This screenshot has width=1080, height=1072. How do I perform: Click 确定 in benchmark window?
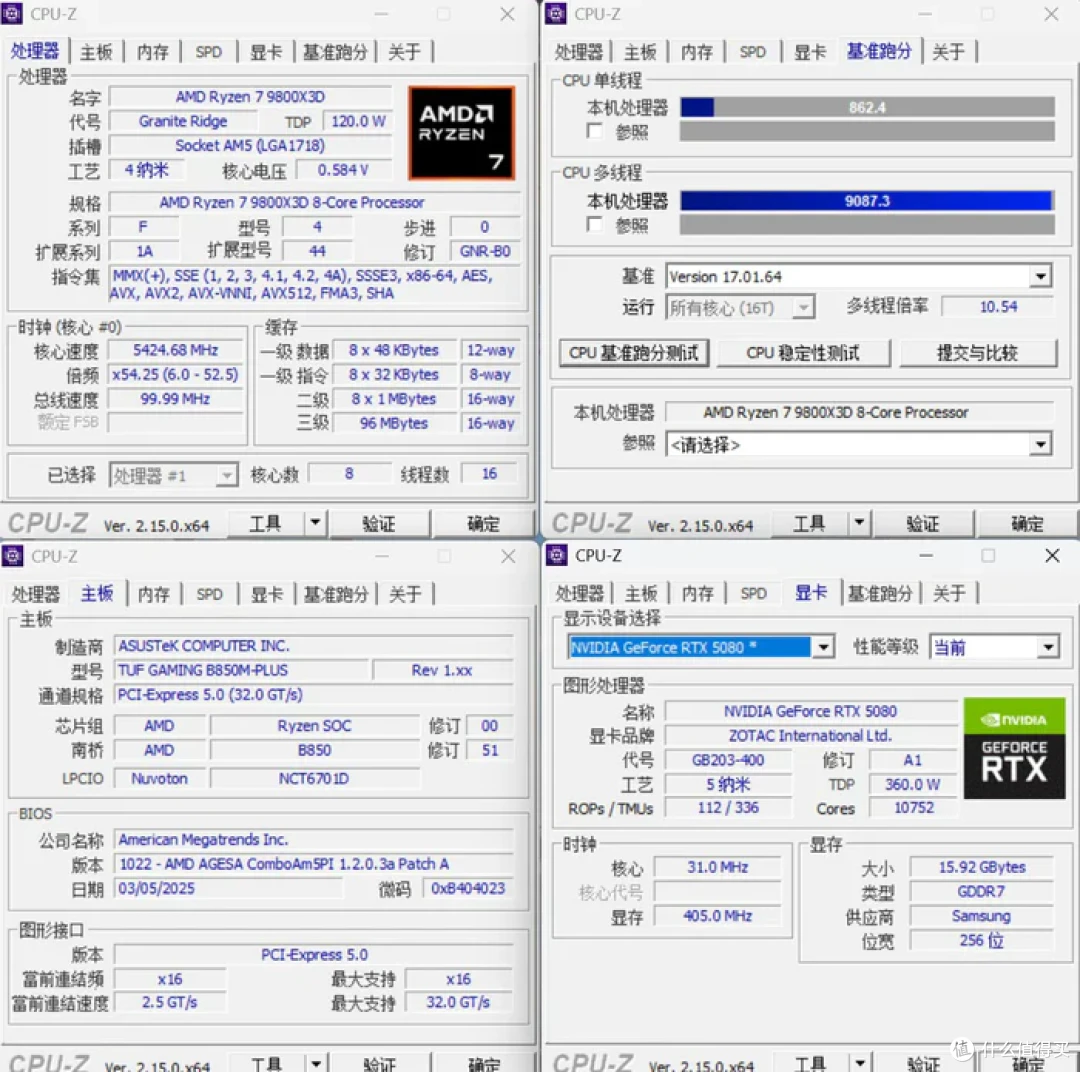pos(1027,524)
